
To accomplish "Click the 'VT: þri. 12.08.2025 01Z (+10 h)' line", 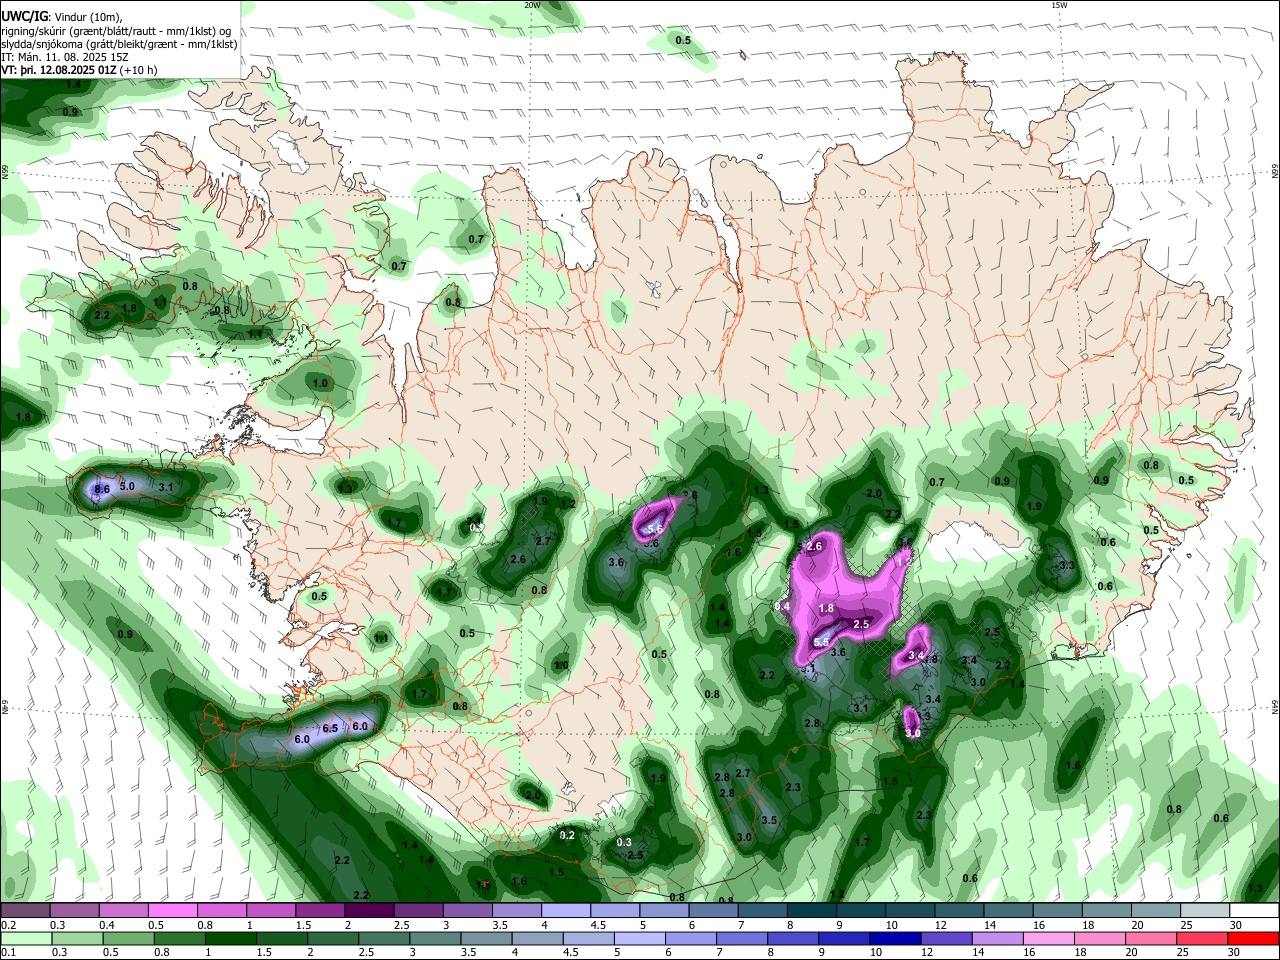I will tap(80, 70).
